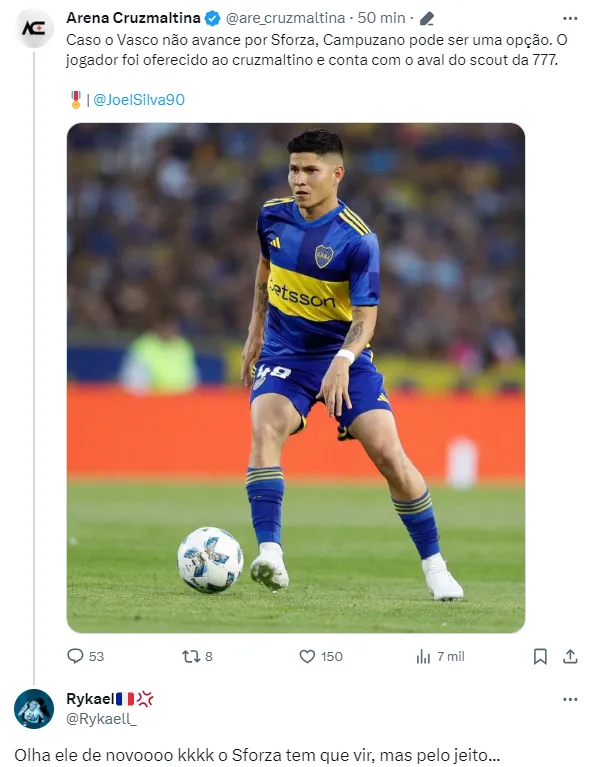Open the @JoelSilva90 mention link
This screenshot has width=591, height=767.
tap(138, 100)
